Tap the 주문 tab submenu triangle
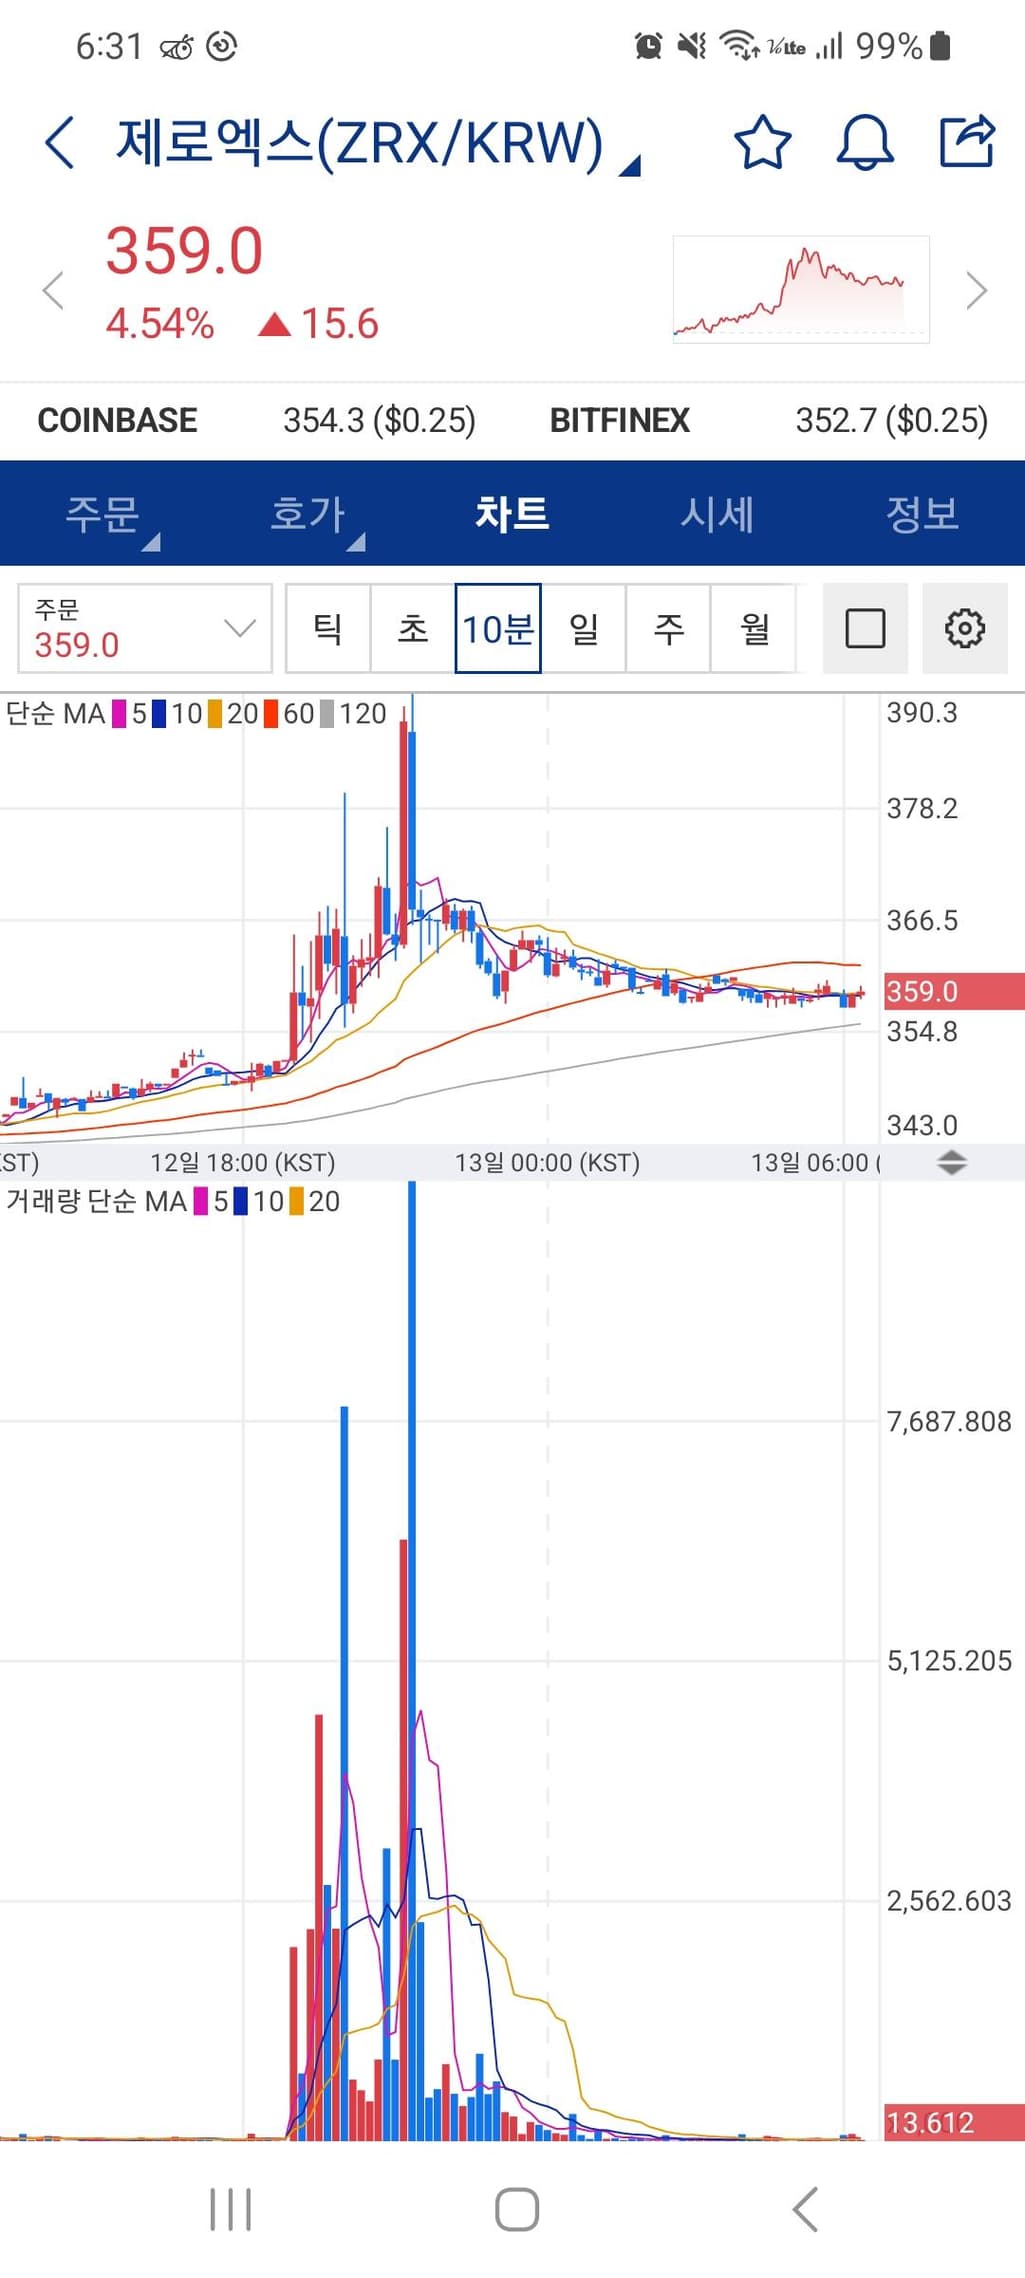Viewport: 1025px width, 2278px height. pos(151,541)
